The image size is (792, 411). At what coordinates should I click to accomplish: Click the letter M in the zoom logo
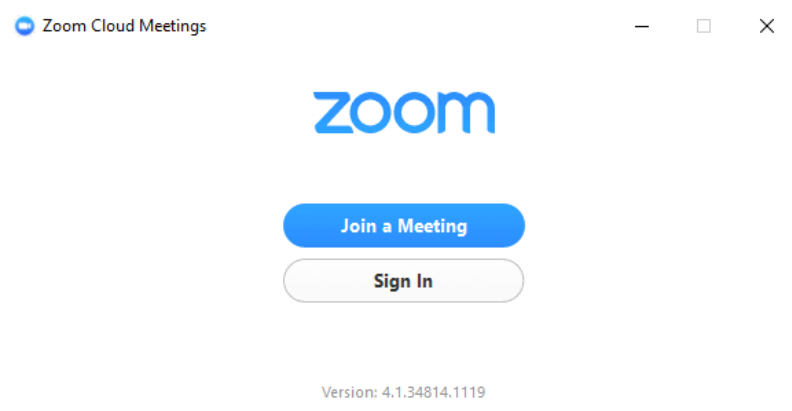click(467, 113)
